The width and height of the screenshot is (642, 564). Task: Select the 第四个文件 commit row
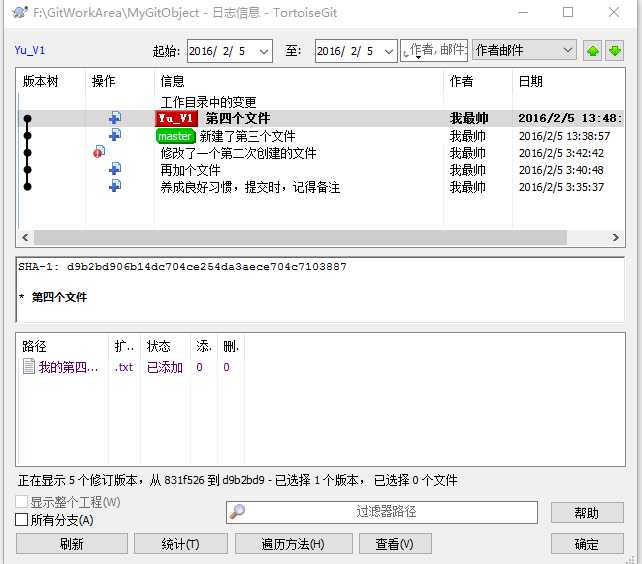(x=321, y=118)
